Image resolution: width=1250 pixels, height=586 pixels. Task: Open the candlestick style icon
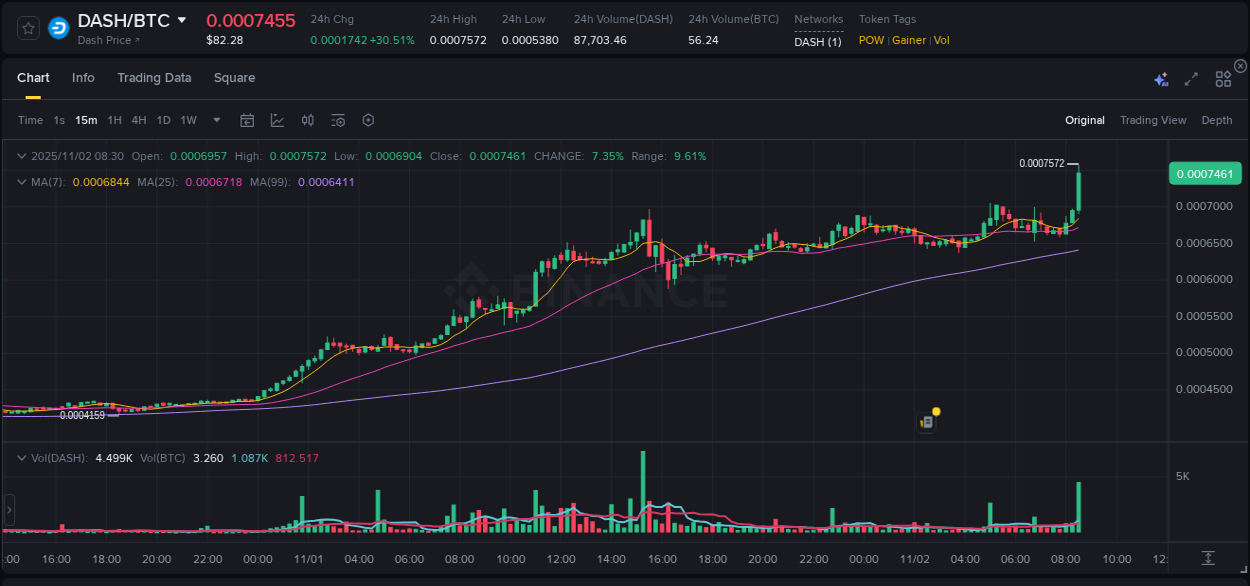click(x=307, y=119)
